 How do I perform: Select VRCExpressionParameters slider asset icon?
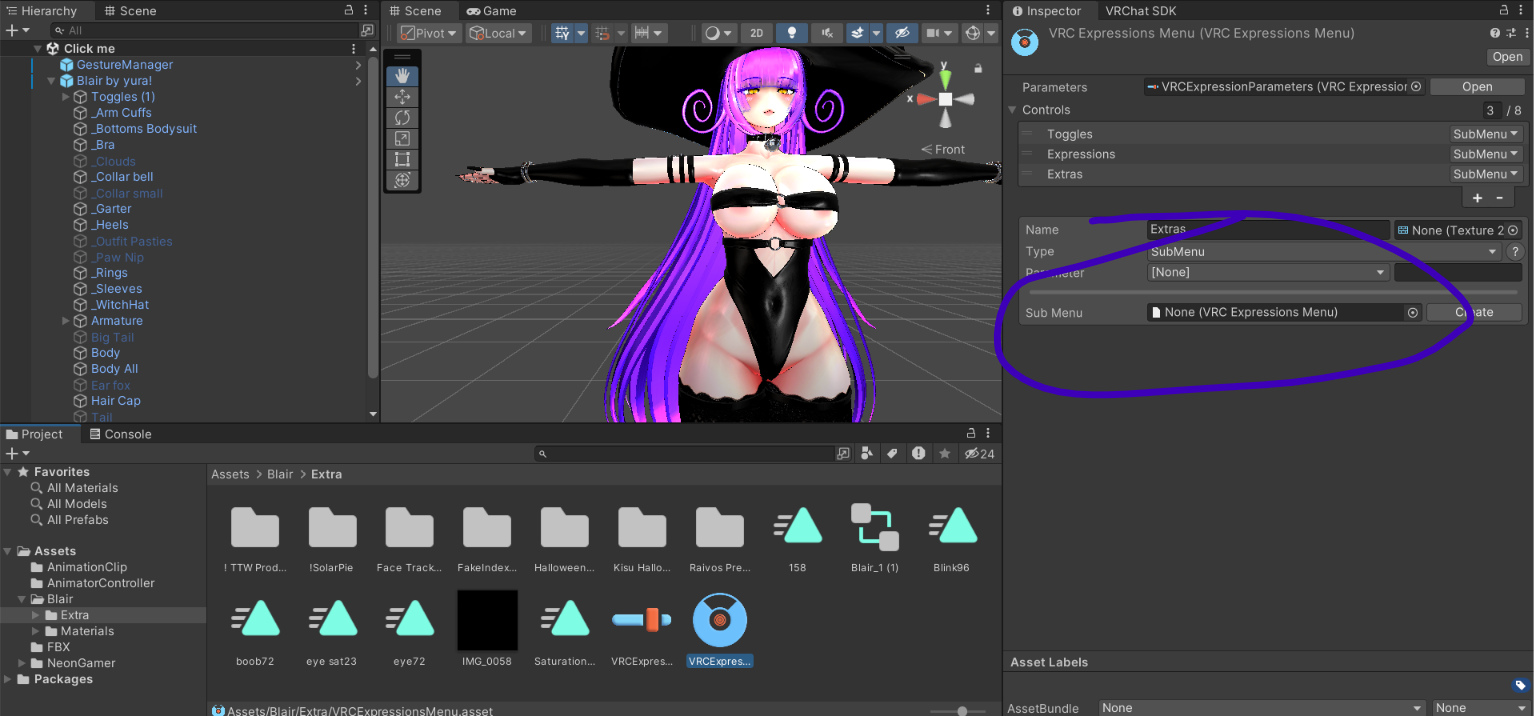(642, 621)
